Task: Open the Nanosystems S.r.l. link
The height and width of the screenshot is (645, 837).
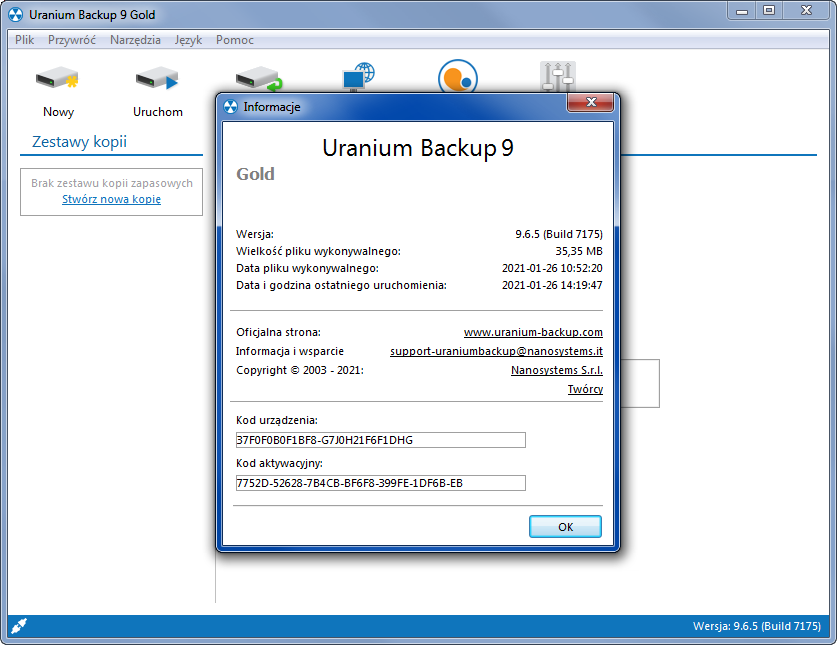Action: point(557,370)
